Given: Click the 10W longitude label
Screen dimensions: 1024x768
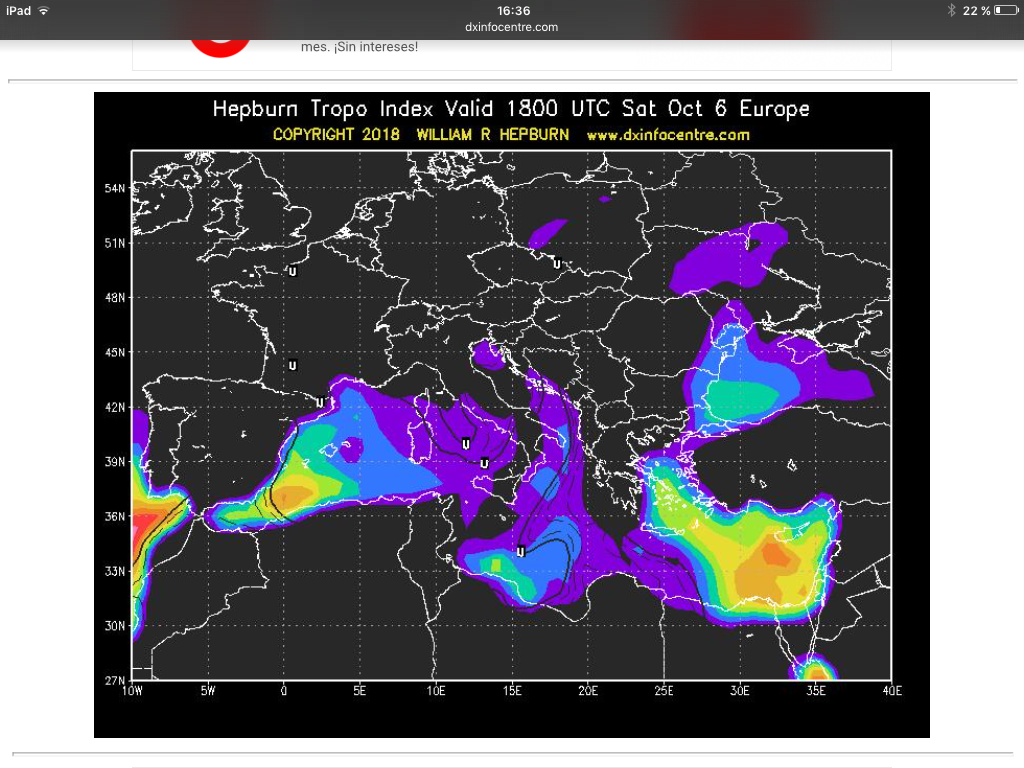Looking at the screenshot, I should (x=133, y=691).
